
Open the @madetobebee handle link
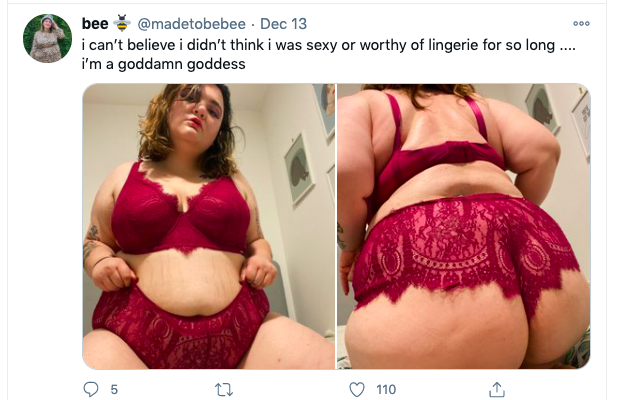click(191, 24)
